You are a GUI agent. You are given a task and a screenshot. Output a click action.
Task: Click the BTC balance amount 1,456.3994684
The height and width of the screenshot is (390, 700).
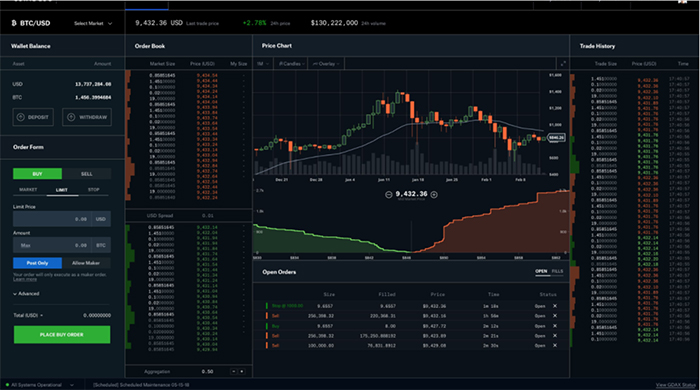(x=93, y=97)
